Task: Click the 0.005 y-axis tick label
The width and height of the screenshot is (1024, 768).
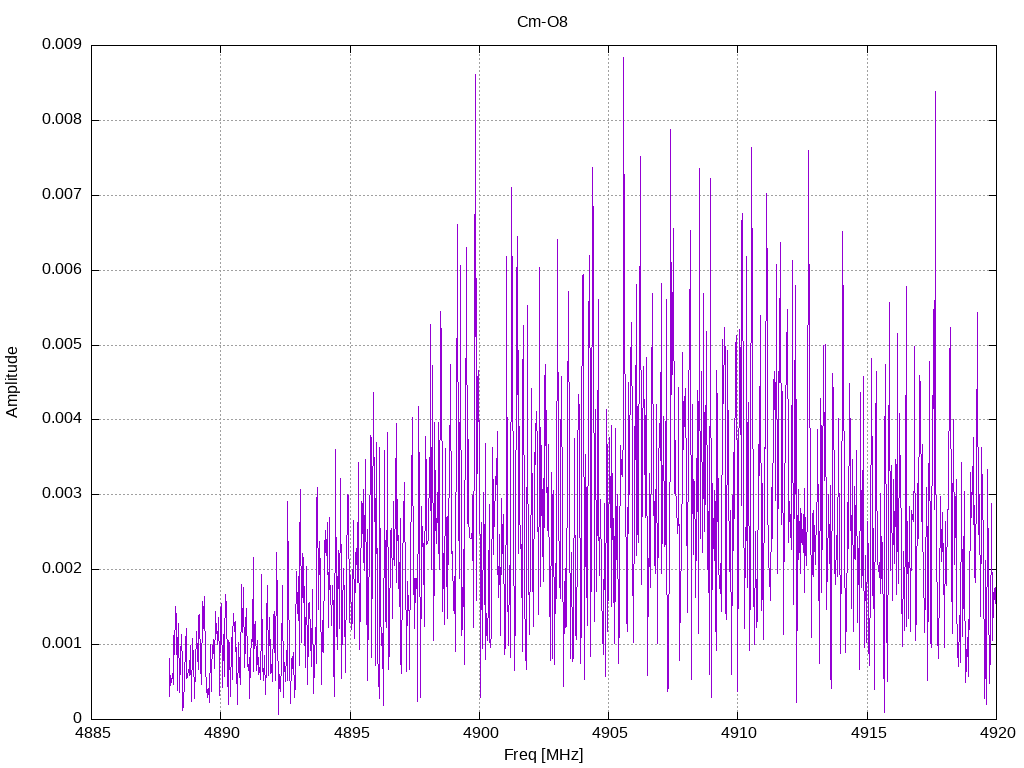Action: pyautogui.click(x=62, y=344)
